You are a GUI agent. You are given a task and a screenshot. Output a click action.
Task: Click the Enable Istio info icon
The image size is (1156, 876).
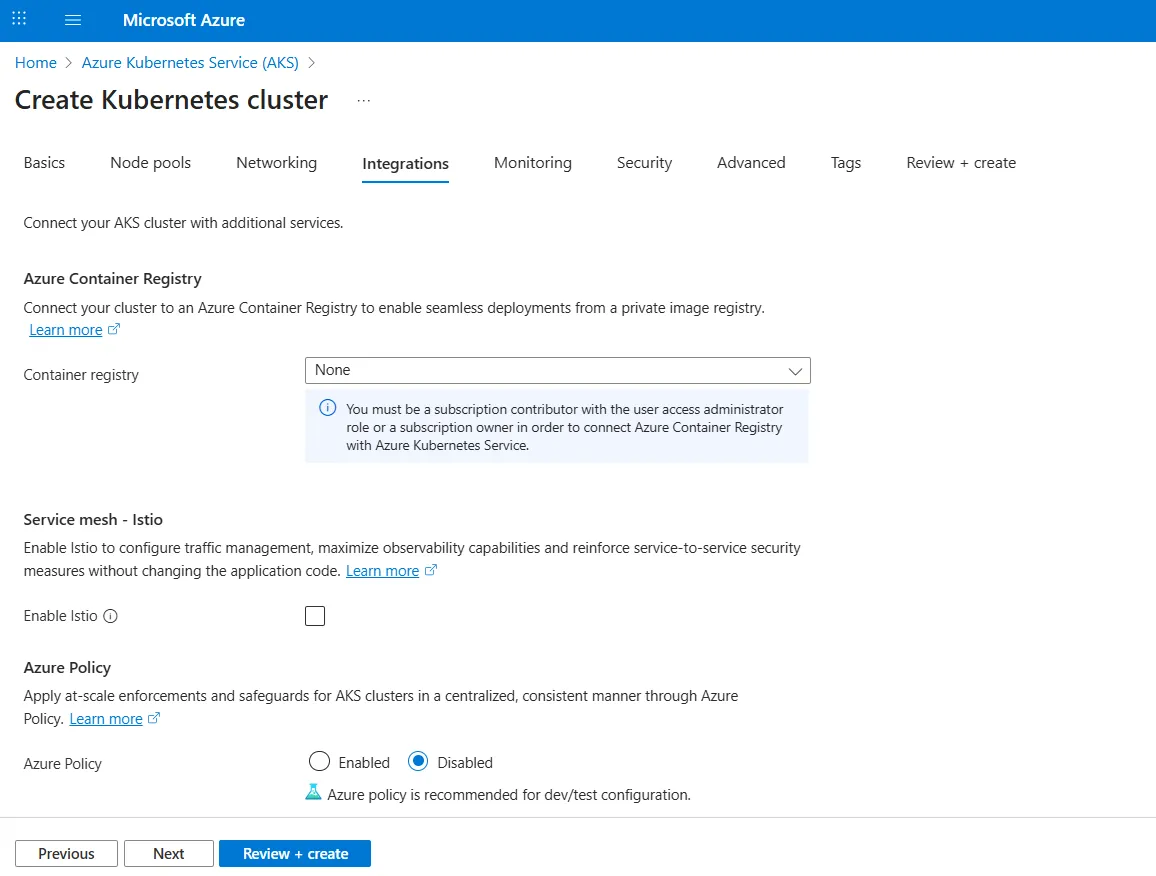point(111,616)
